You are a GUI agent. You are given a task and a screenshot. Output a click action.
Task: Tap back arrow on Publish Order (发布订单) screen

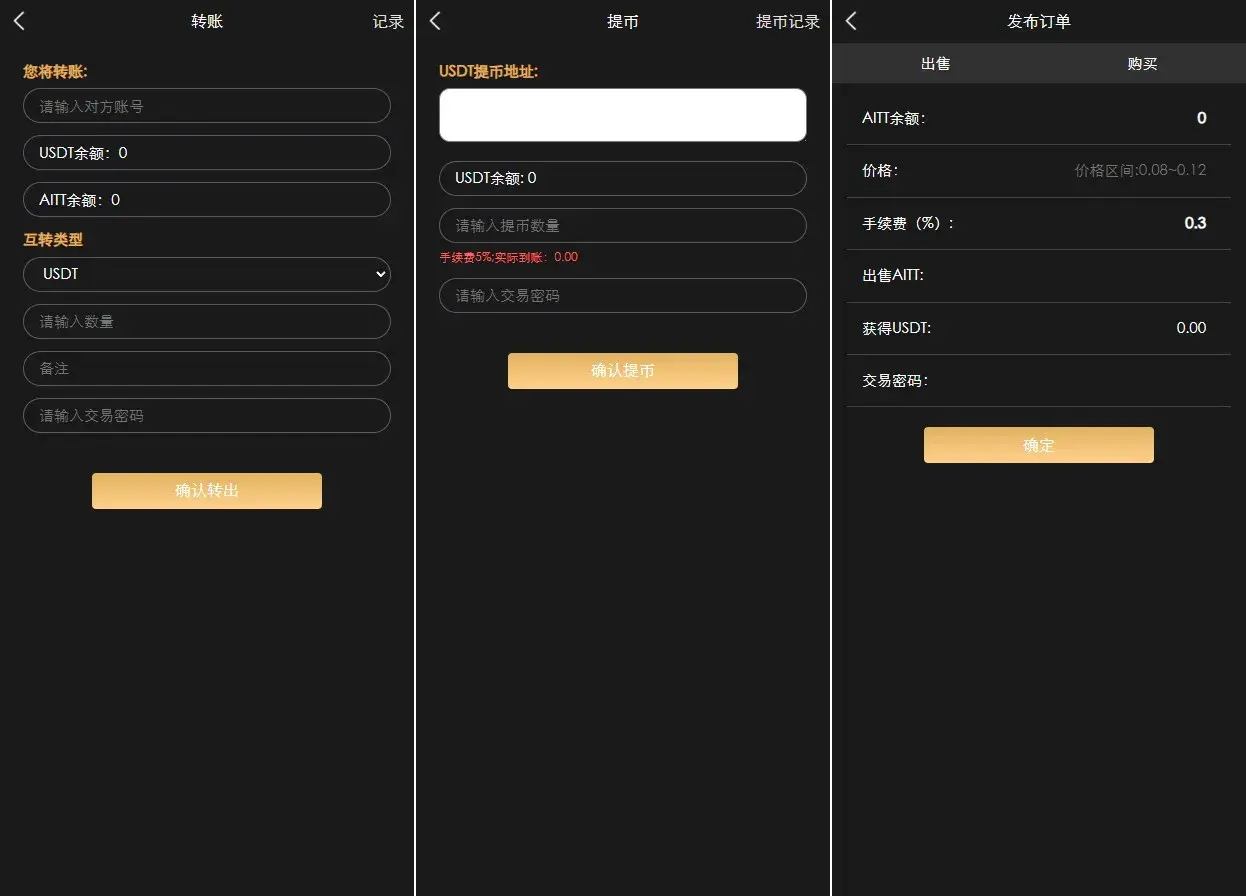point(851,21)
